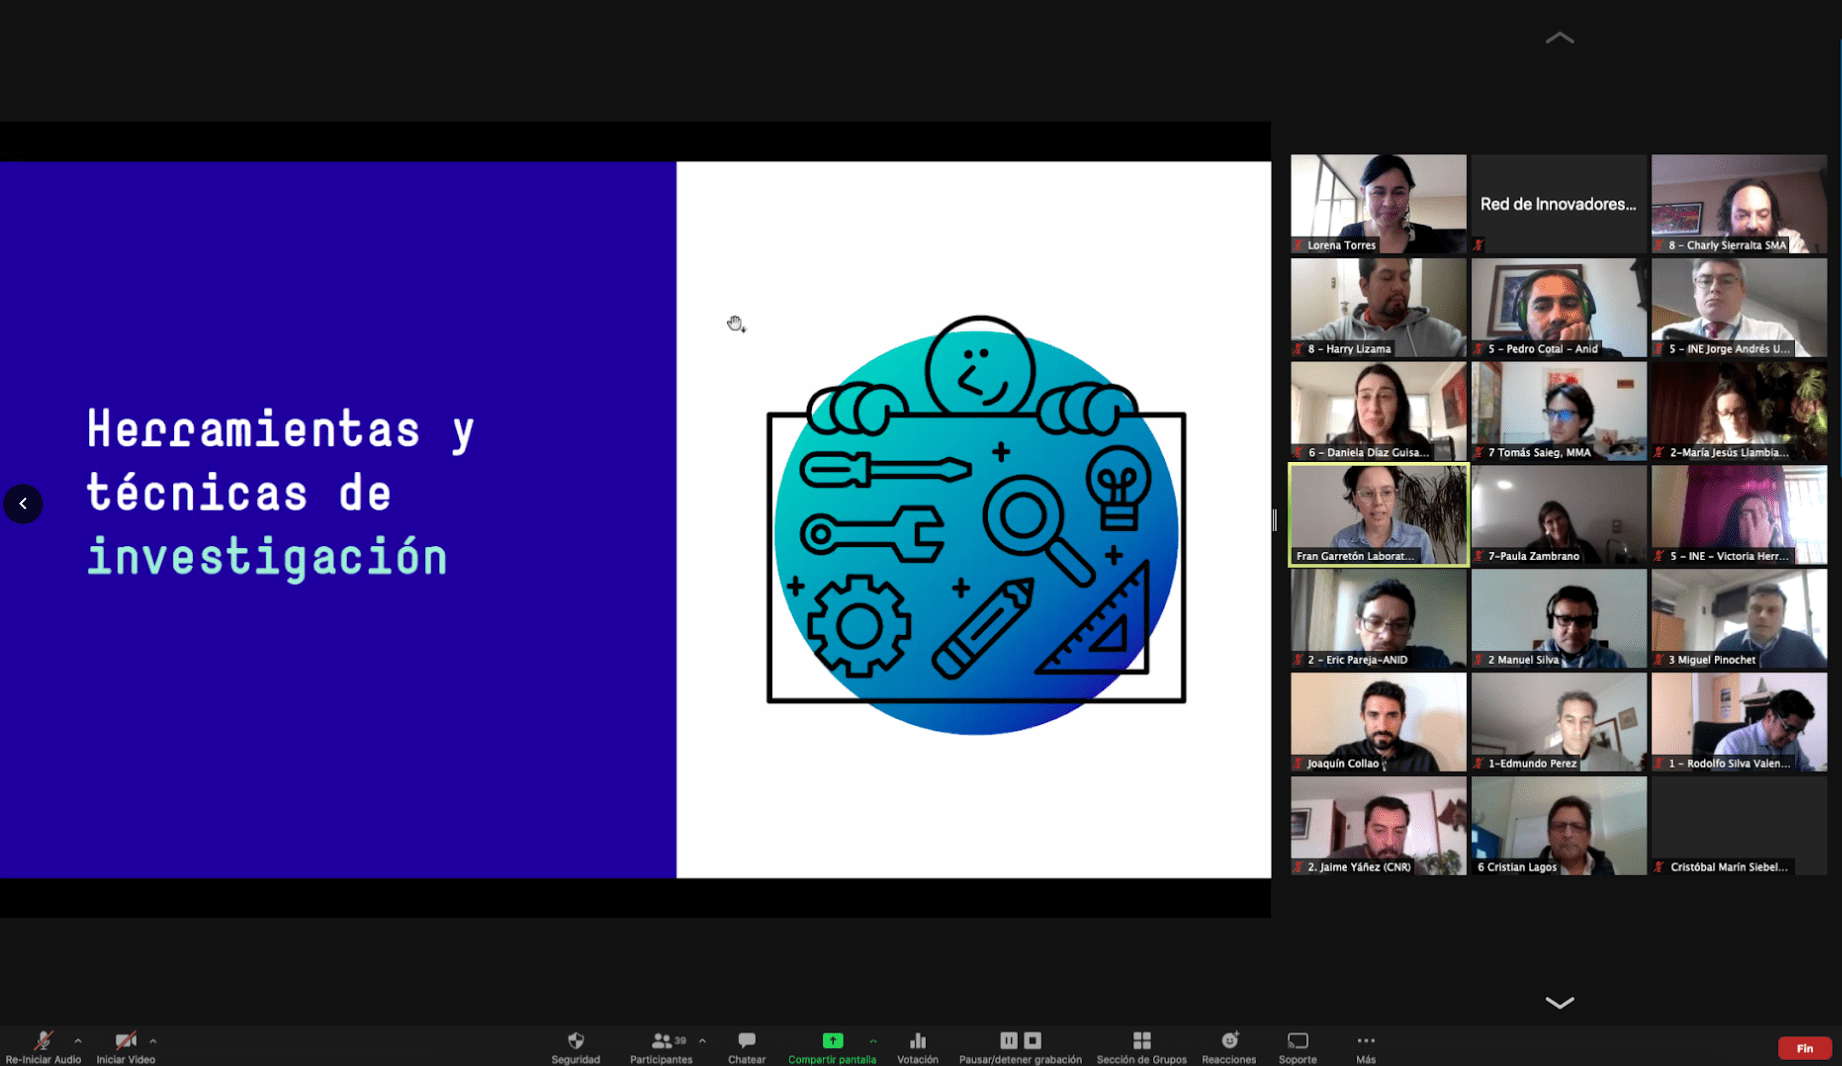This screenshot has height=1066, width=1842.
Task: Go to previous slide with left arrow
Action: click(x=23, y=504)
